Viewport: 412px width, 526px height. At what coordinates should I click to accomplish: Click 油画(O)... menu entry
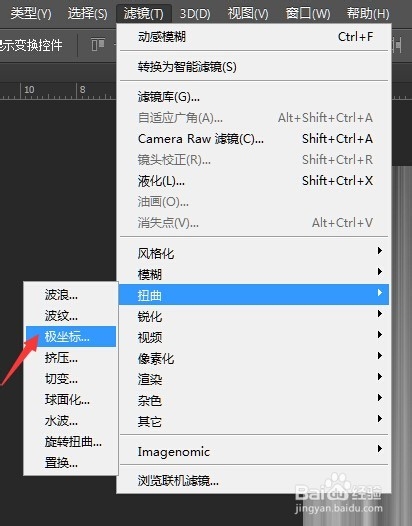254,202
